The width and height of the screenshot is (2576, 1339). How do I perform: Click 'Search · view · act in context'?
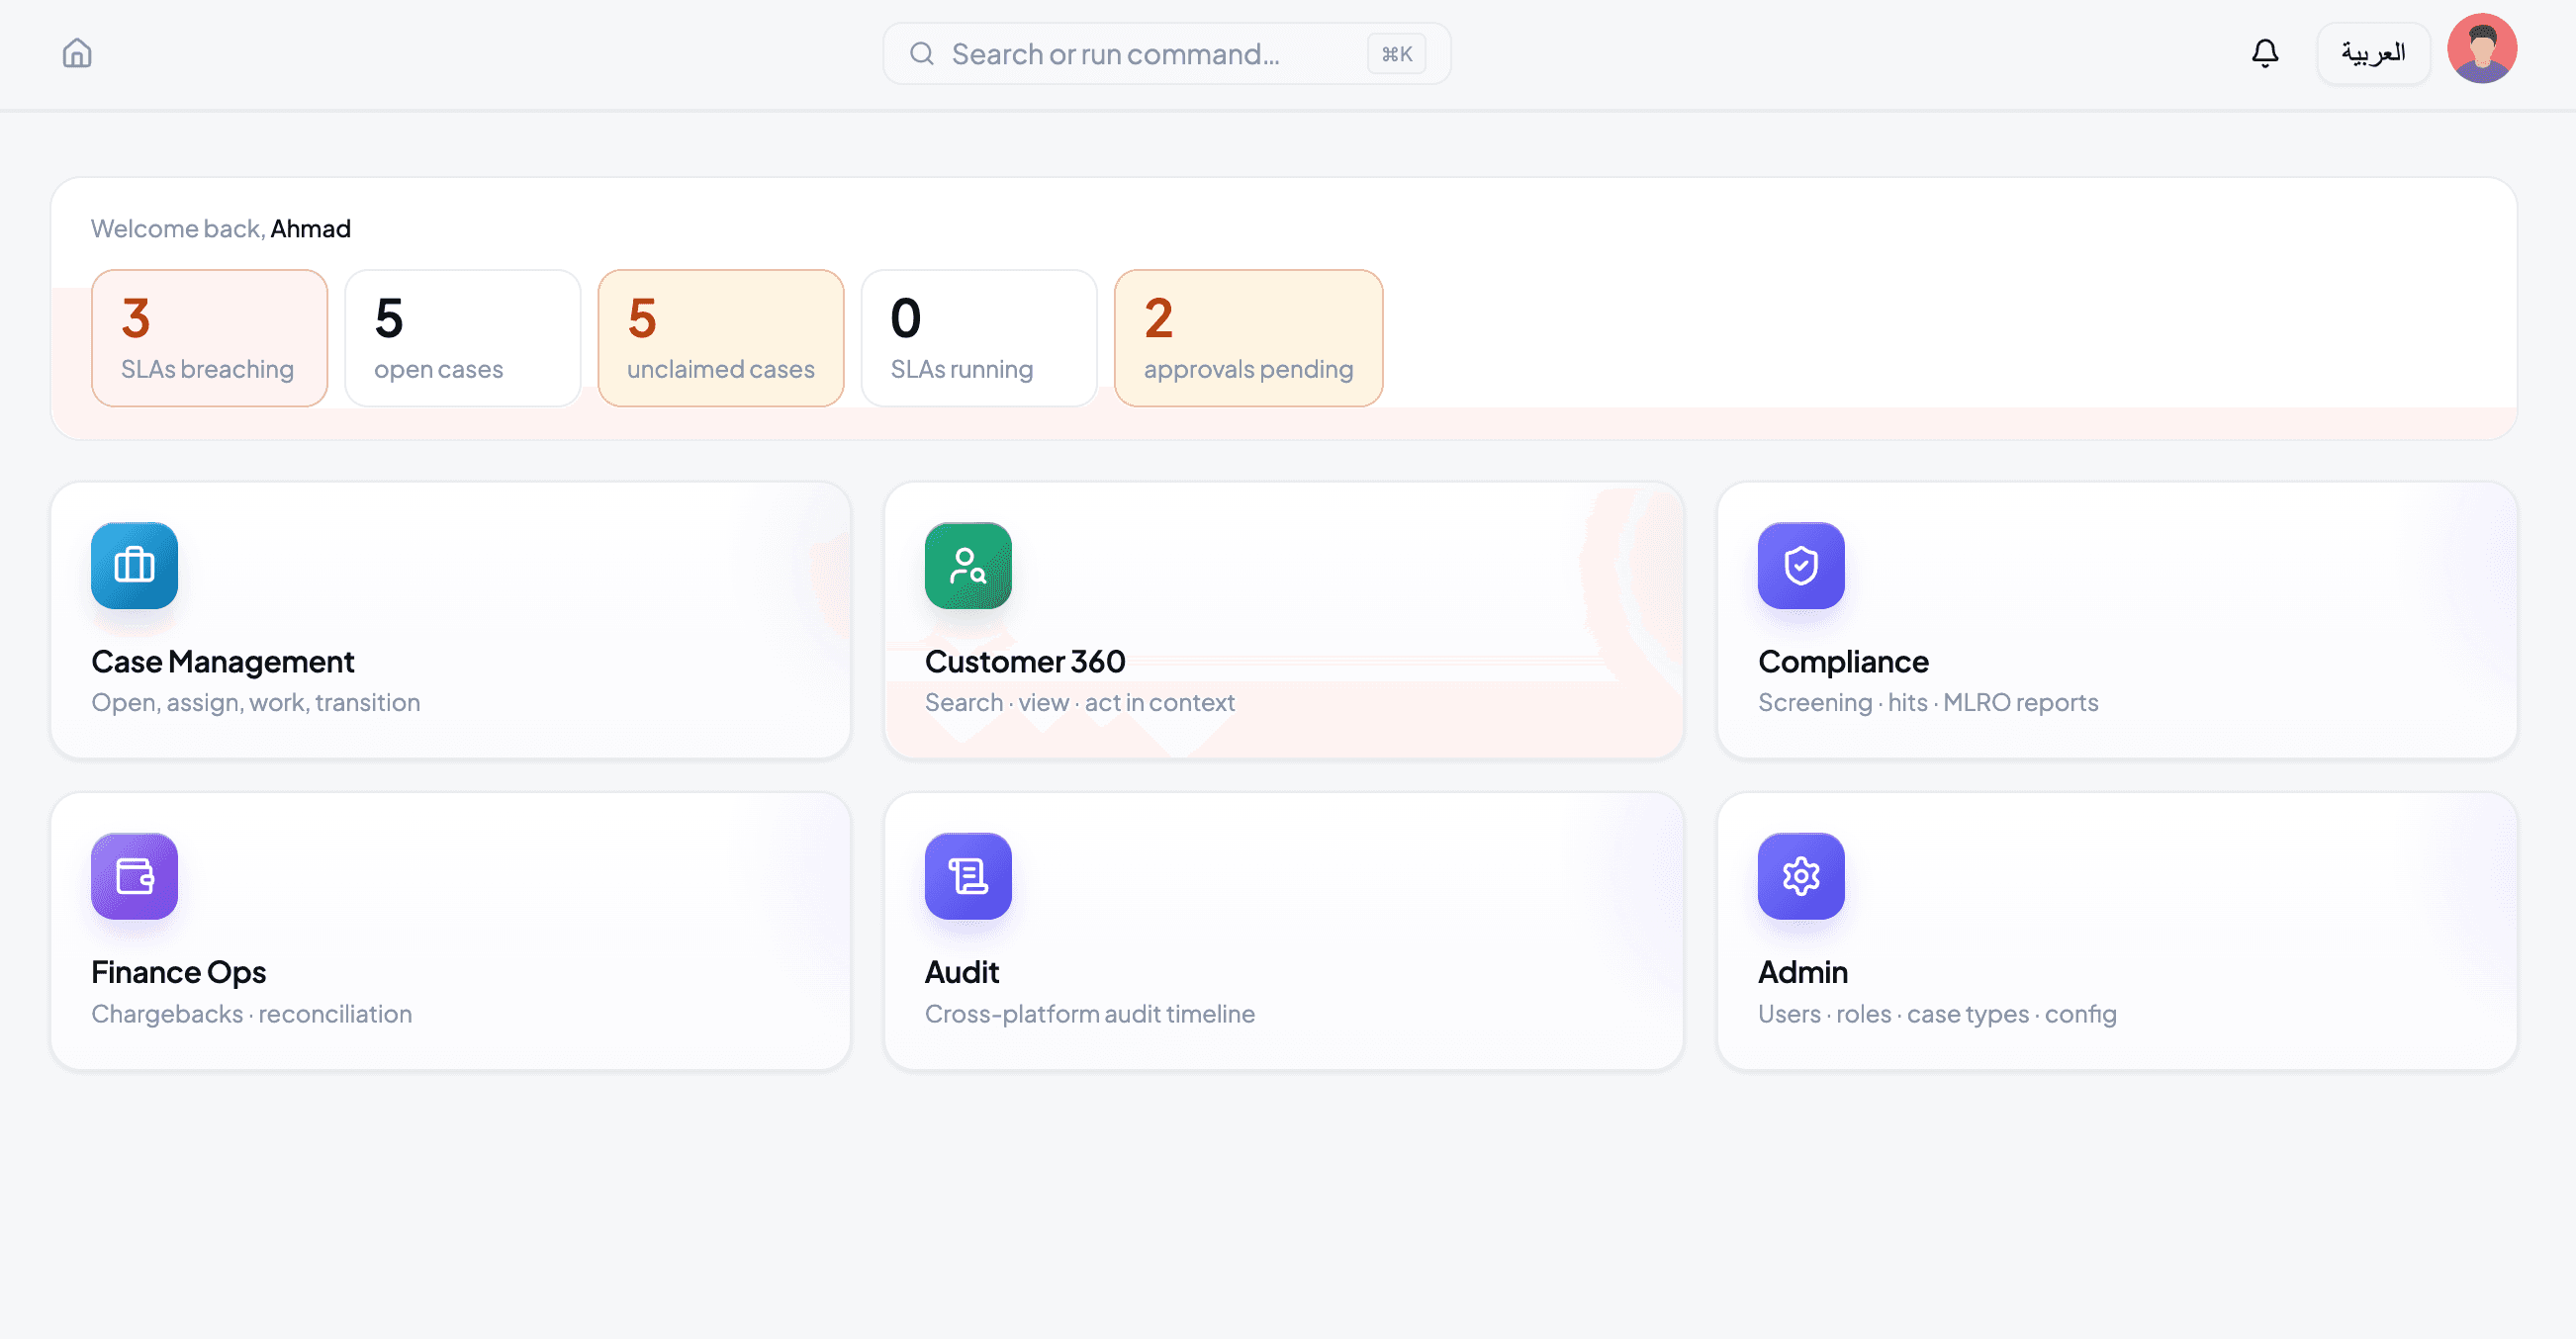(x=1079, y=702)
